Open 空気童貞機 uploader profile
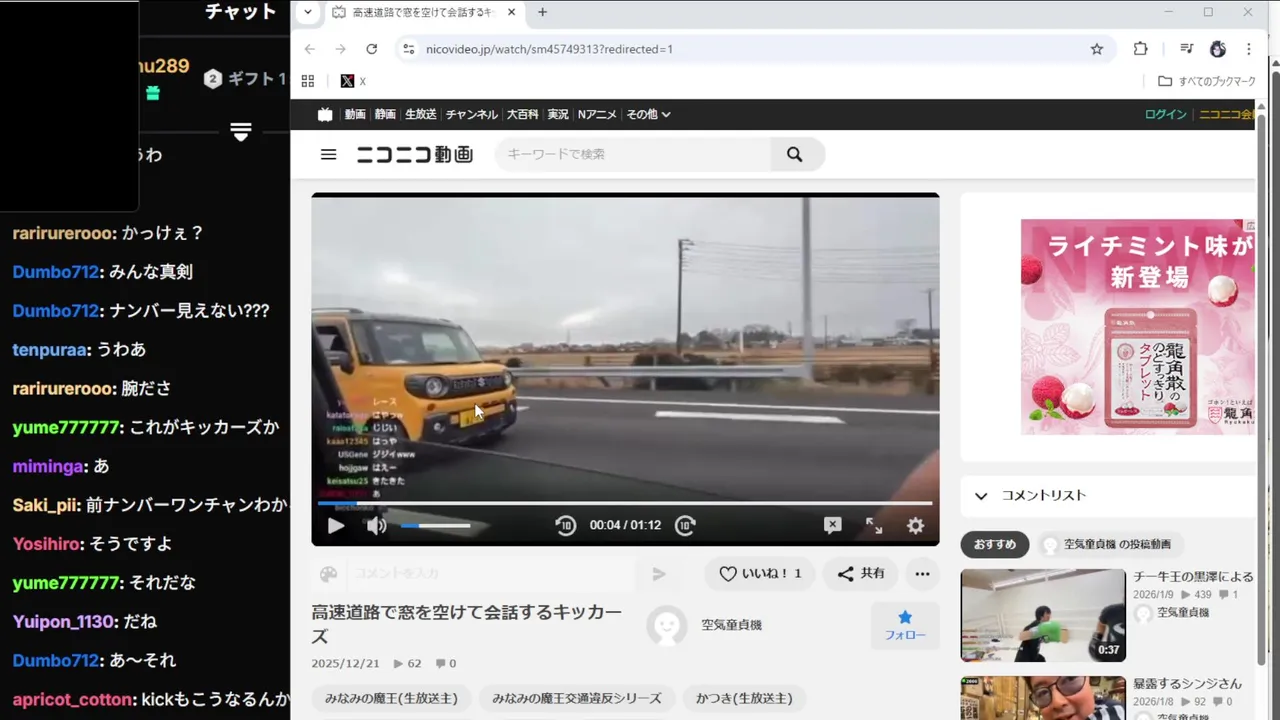The image size is (1280, 720). [731, 625]
